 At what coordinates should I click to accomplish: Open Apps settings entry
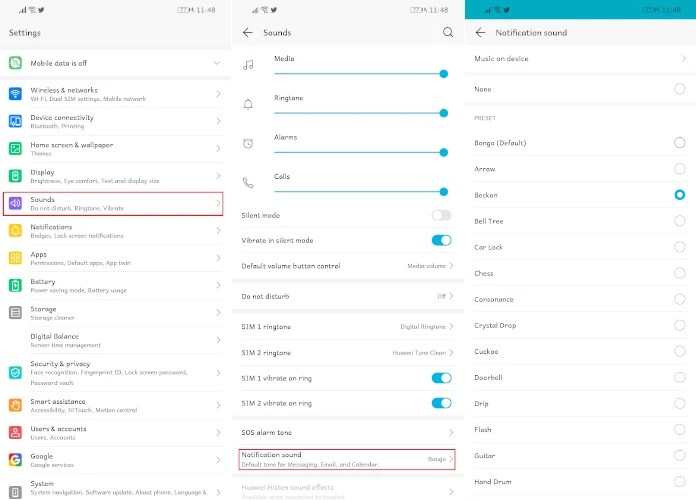(x=115, y=258)
